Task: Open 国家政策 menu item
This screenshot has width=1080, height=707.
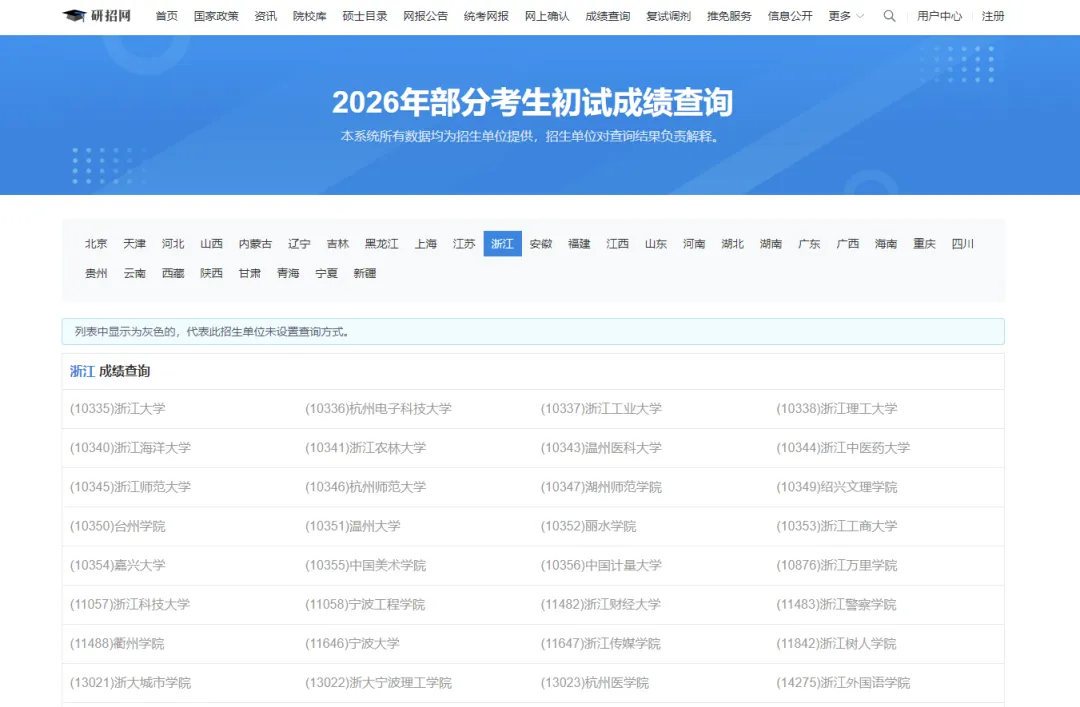Action: [216, 16]
